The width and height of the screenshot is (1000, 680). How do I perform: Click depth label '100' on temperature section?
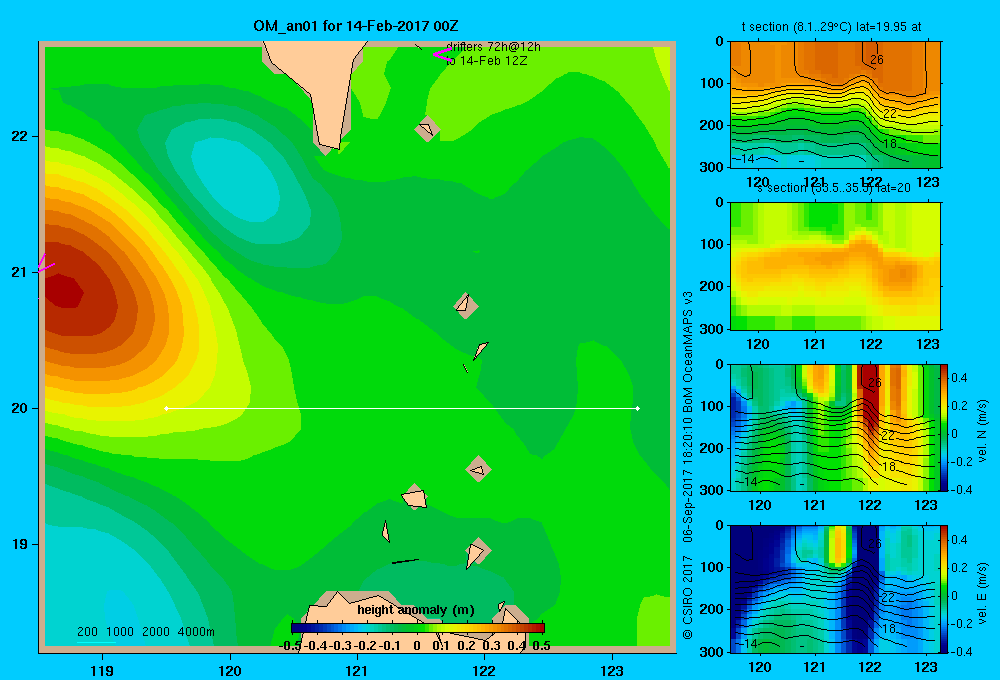(712, 83)
